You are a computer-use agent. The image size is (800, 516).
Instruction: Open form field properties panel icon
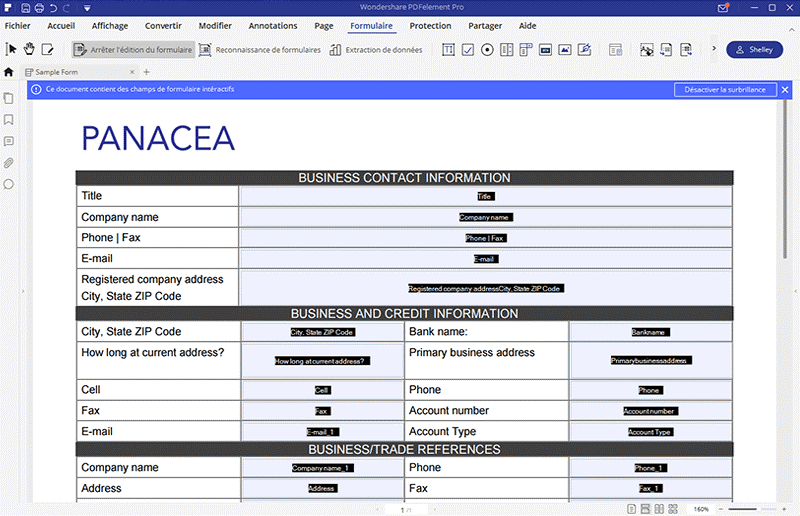pyautogui.click(x=616, y=50)
